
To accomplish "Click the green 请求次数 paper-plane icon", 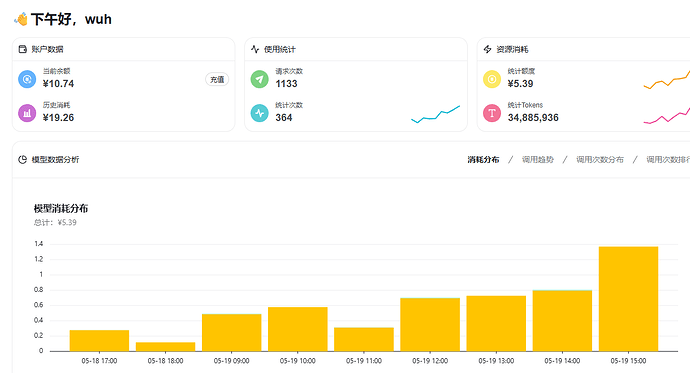I will coord(260,79).
